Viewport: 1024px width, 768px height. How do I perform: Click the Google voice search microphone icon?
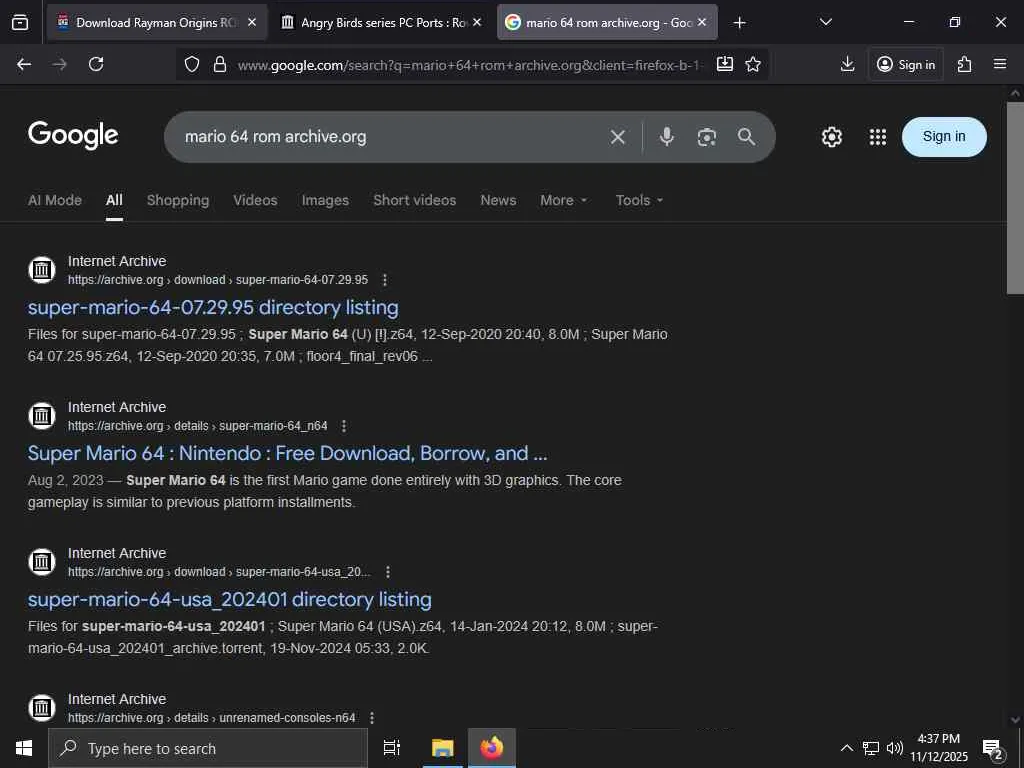click(667, 137)
